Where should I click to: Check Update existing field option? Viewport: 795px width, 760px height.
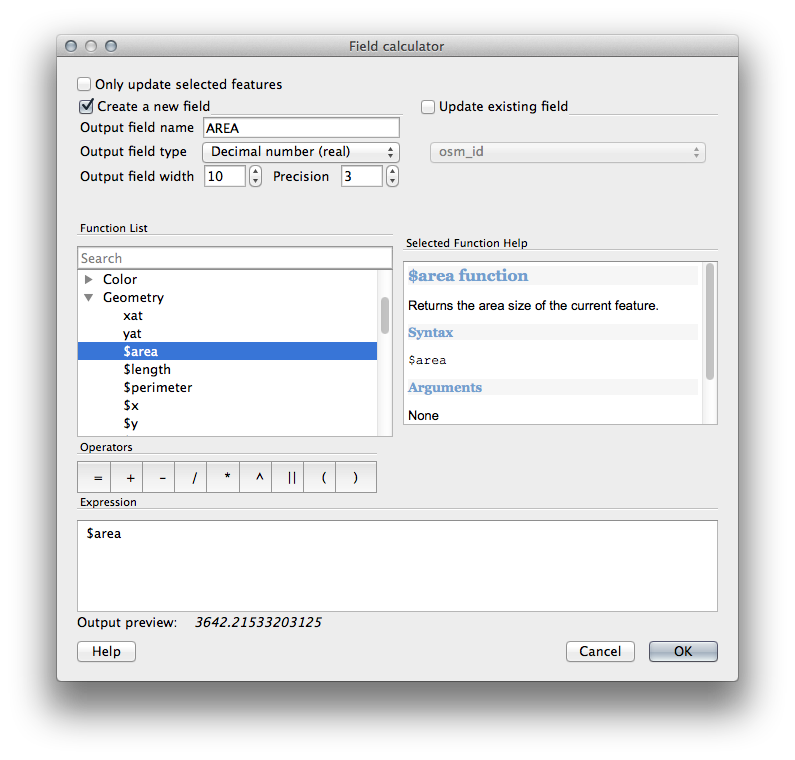(x=428, y=107)
